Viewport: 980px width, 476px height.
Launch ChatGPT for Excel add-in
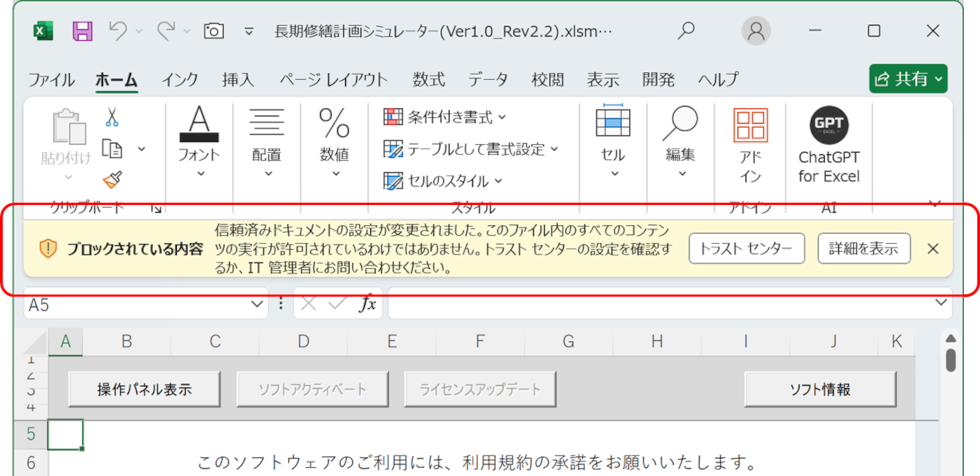pos(828,147)
